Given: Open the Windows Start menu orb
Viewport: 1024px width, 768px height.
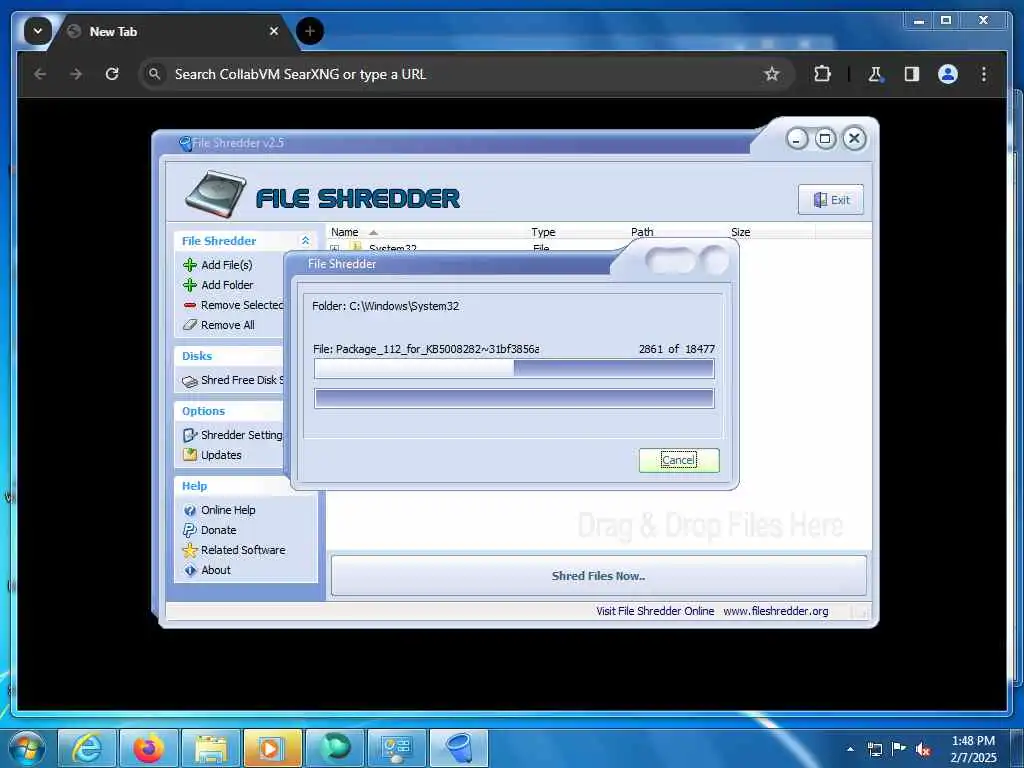Looking at the screenshot, I should click(27, 748).
